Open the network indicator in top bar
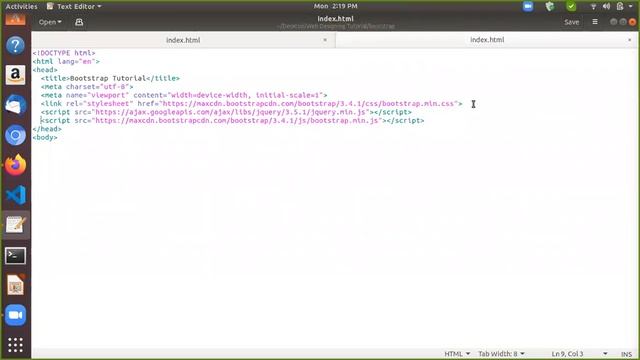The image size is (640, 360). click(x=593, y=6)
